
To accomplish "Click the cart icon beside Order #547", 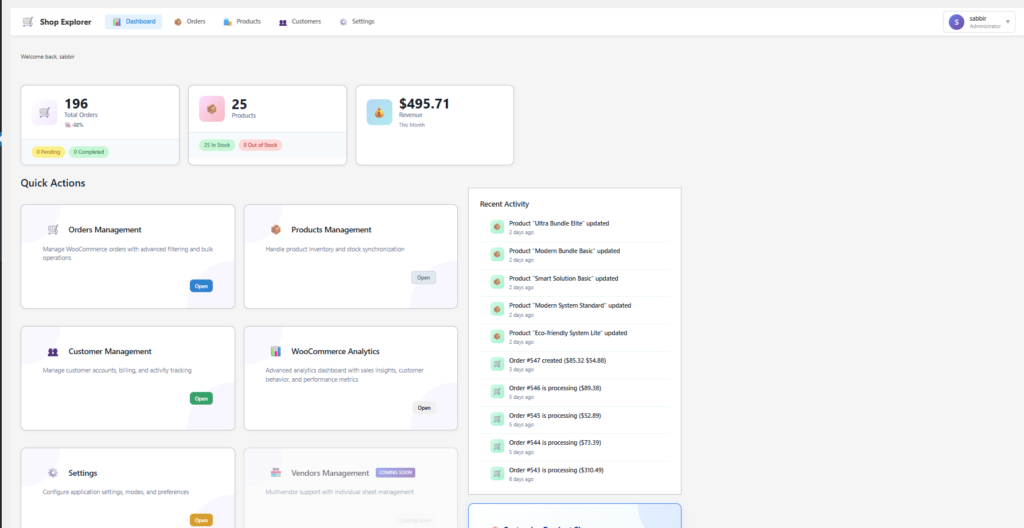I will (x=497, y=364).
